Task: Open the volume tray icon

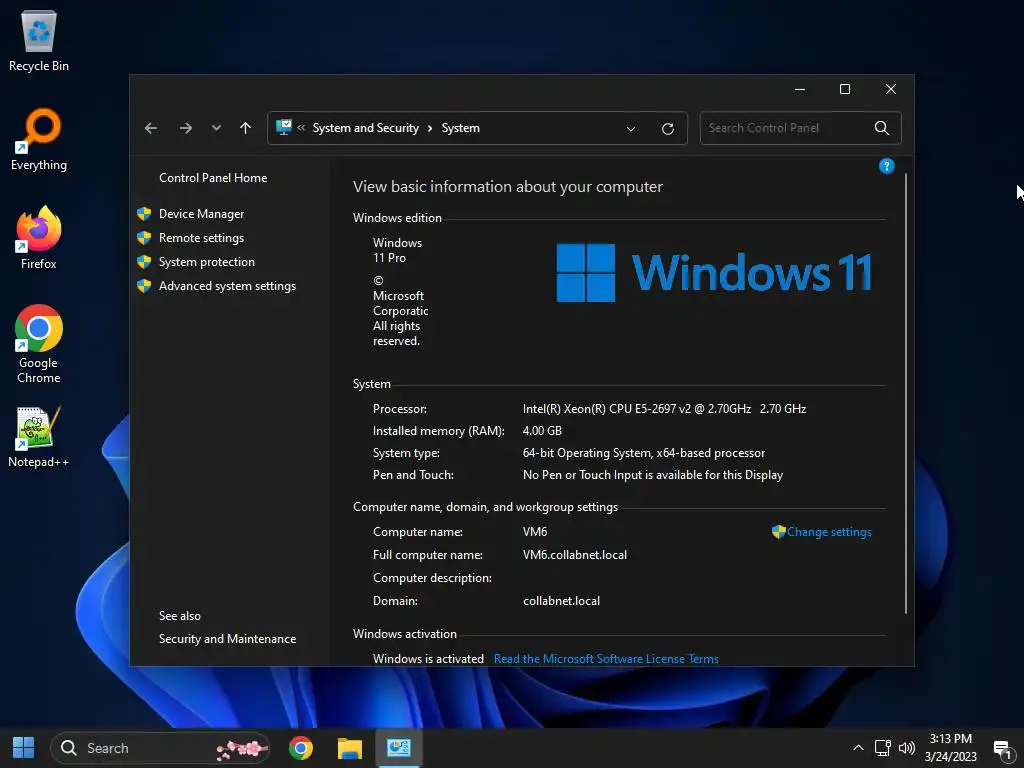Action: click(x=906, y=748)
